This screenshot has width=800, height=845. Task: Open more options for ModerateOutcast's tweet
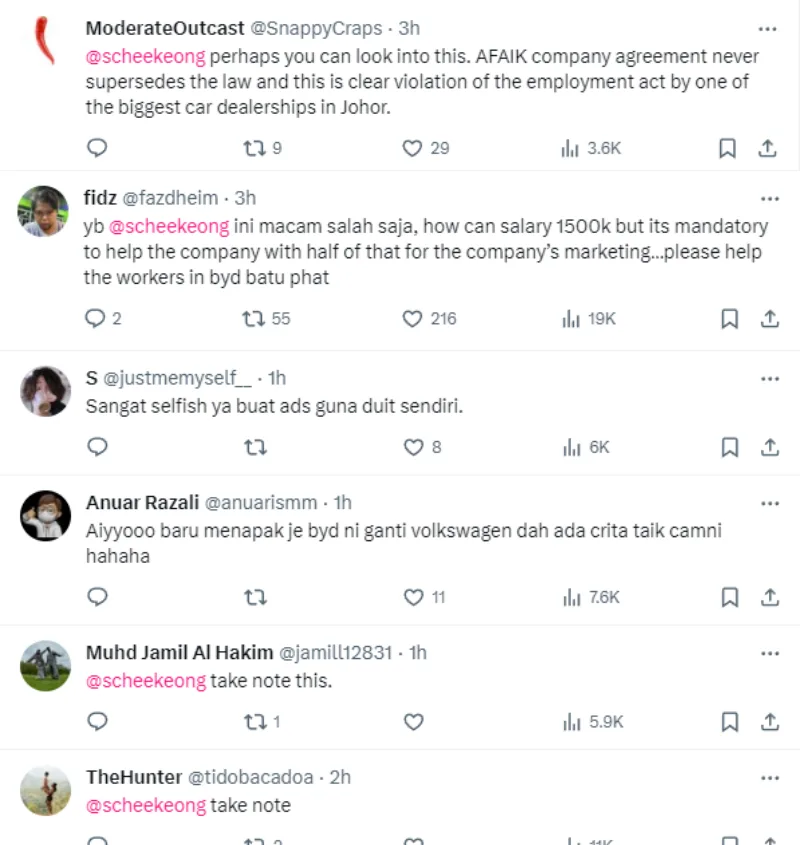coord(768,29)
